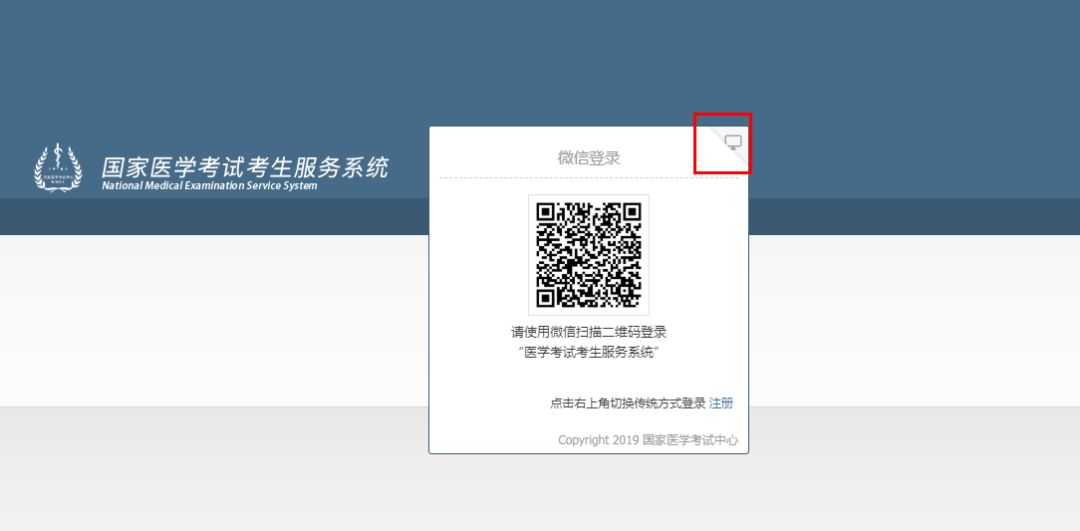The width and height of the screenshot is (1080, 531).
Task: Switch to traditional login via monitor icon
Action: point(733,143)
